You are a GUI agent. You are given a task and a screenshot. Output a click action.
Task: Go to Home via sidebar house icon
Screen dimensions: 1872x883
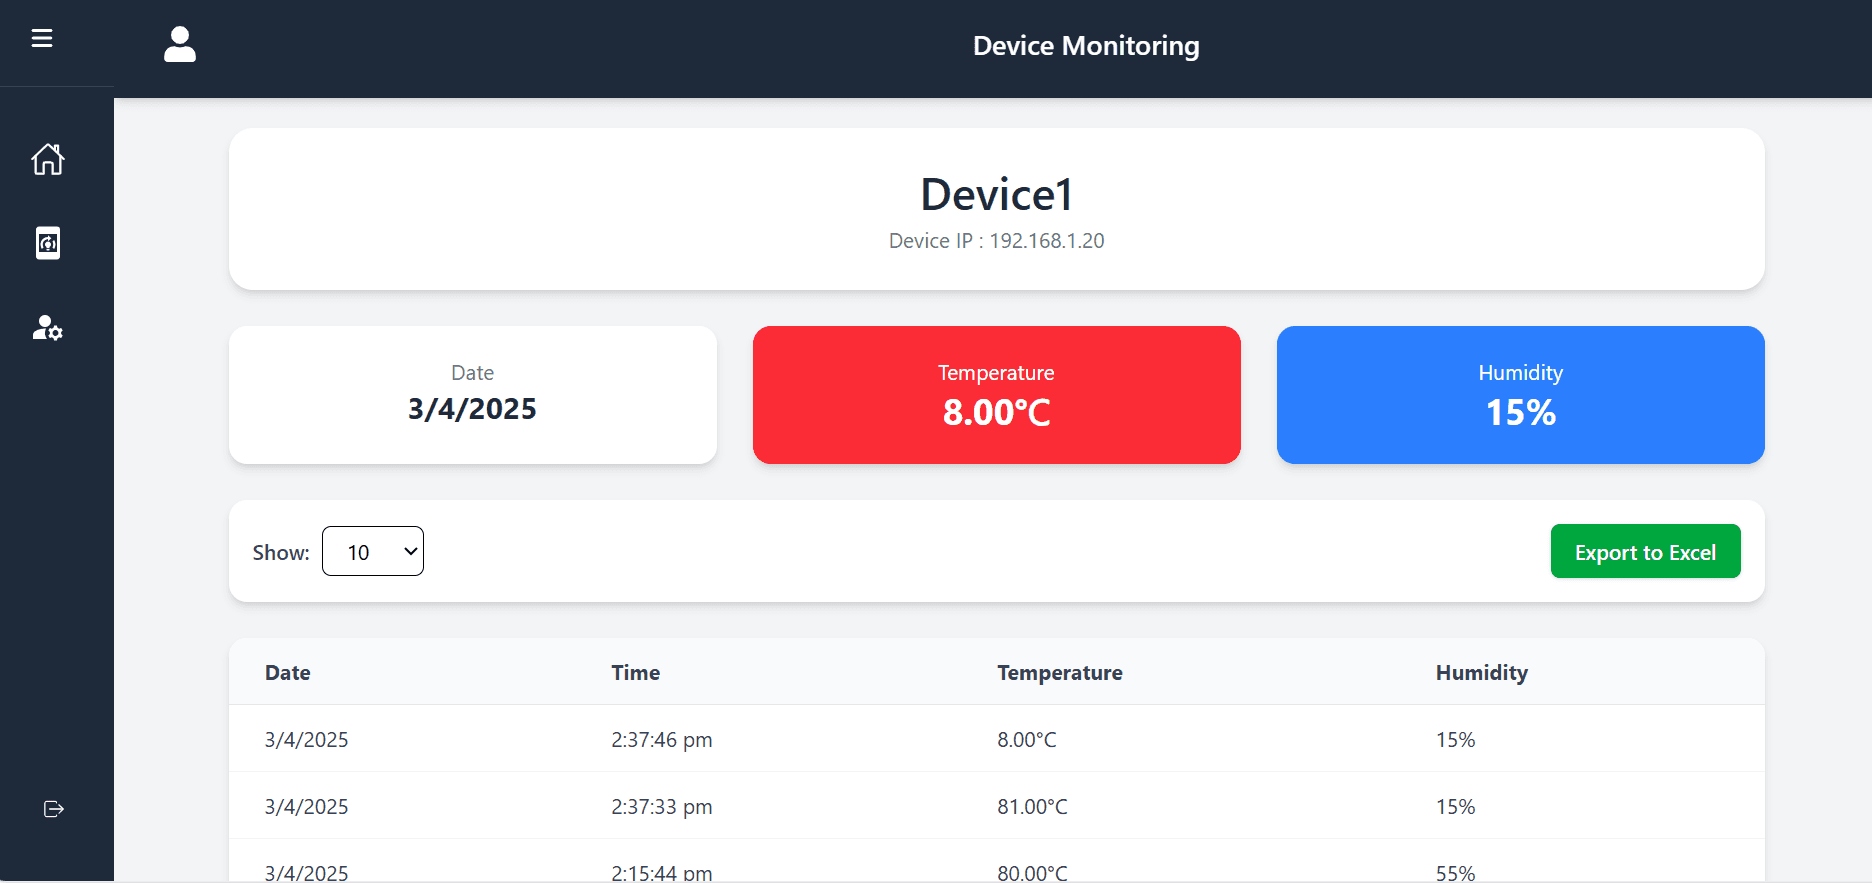[x=48, y=159]
